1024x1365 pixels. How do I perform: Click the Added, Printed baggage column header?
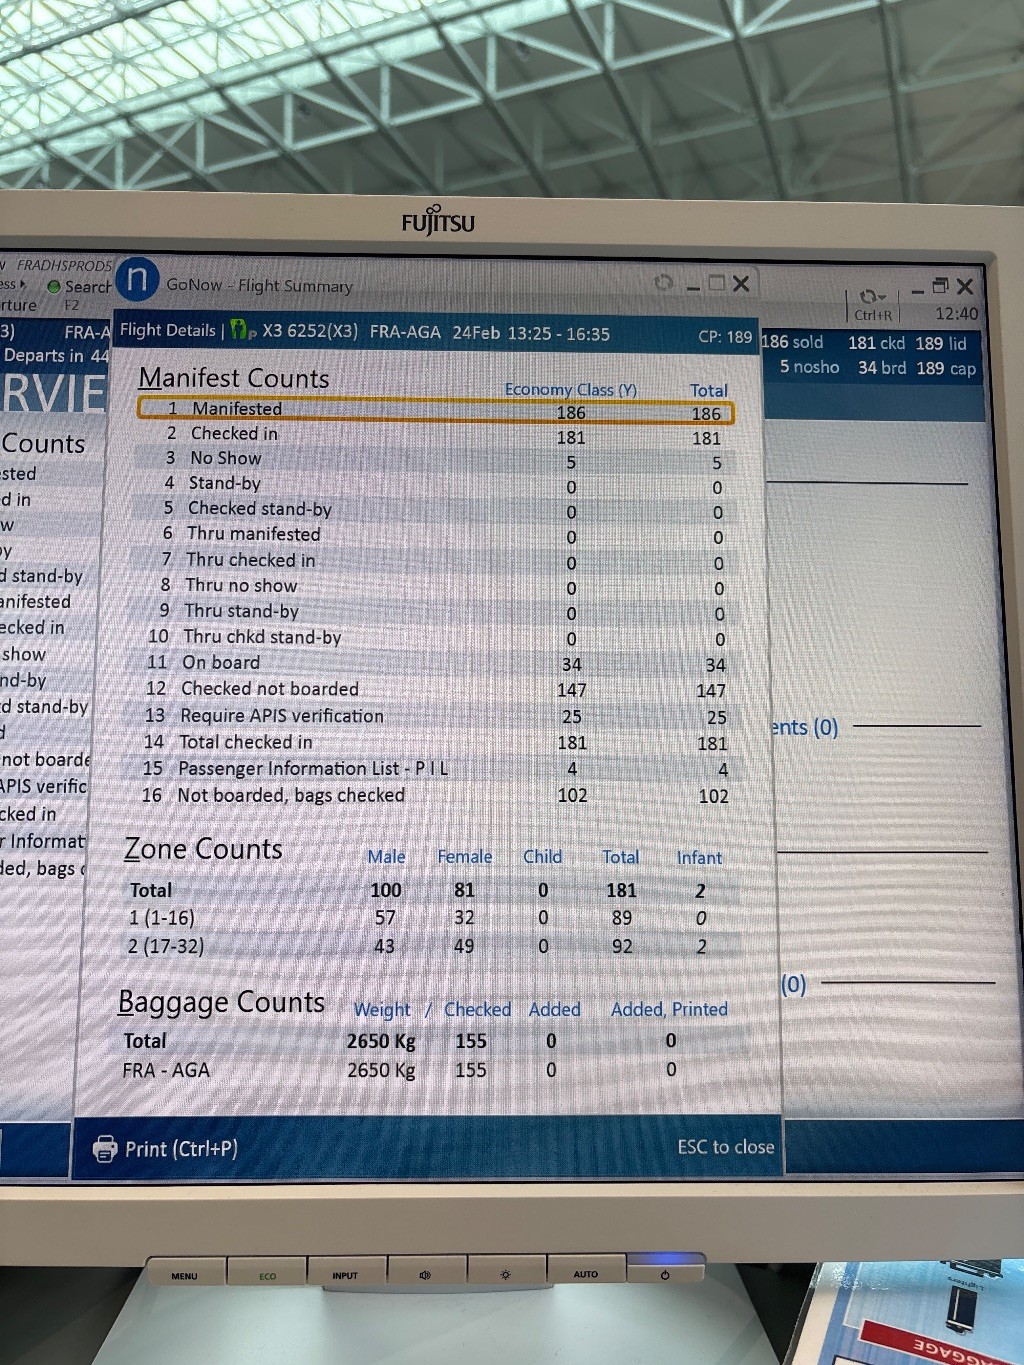tap(669, 1010)
